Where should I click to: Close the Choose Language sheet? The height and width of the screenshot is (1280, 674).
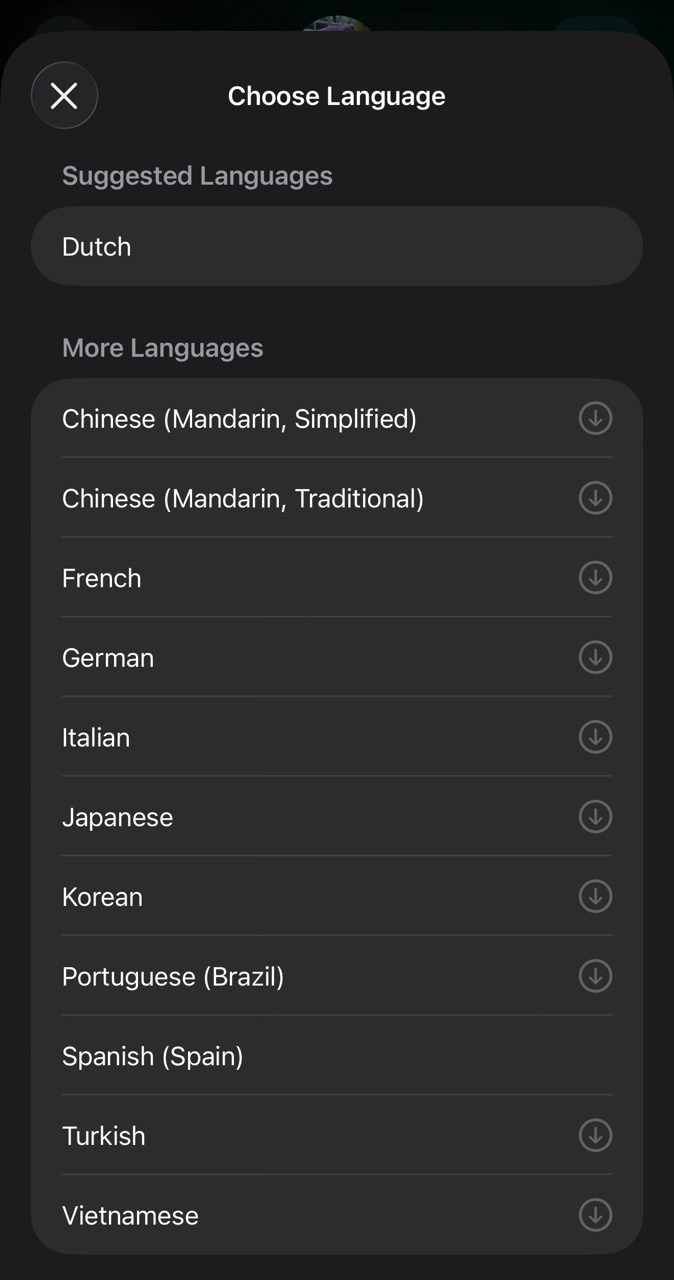(x=64, y=96)
